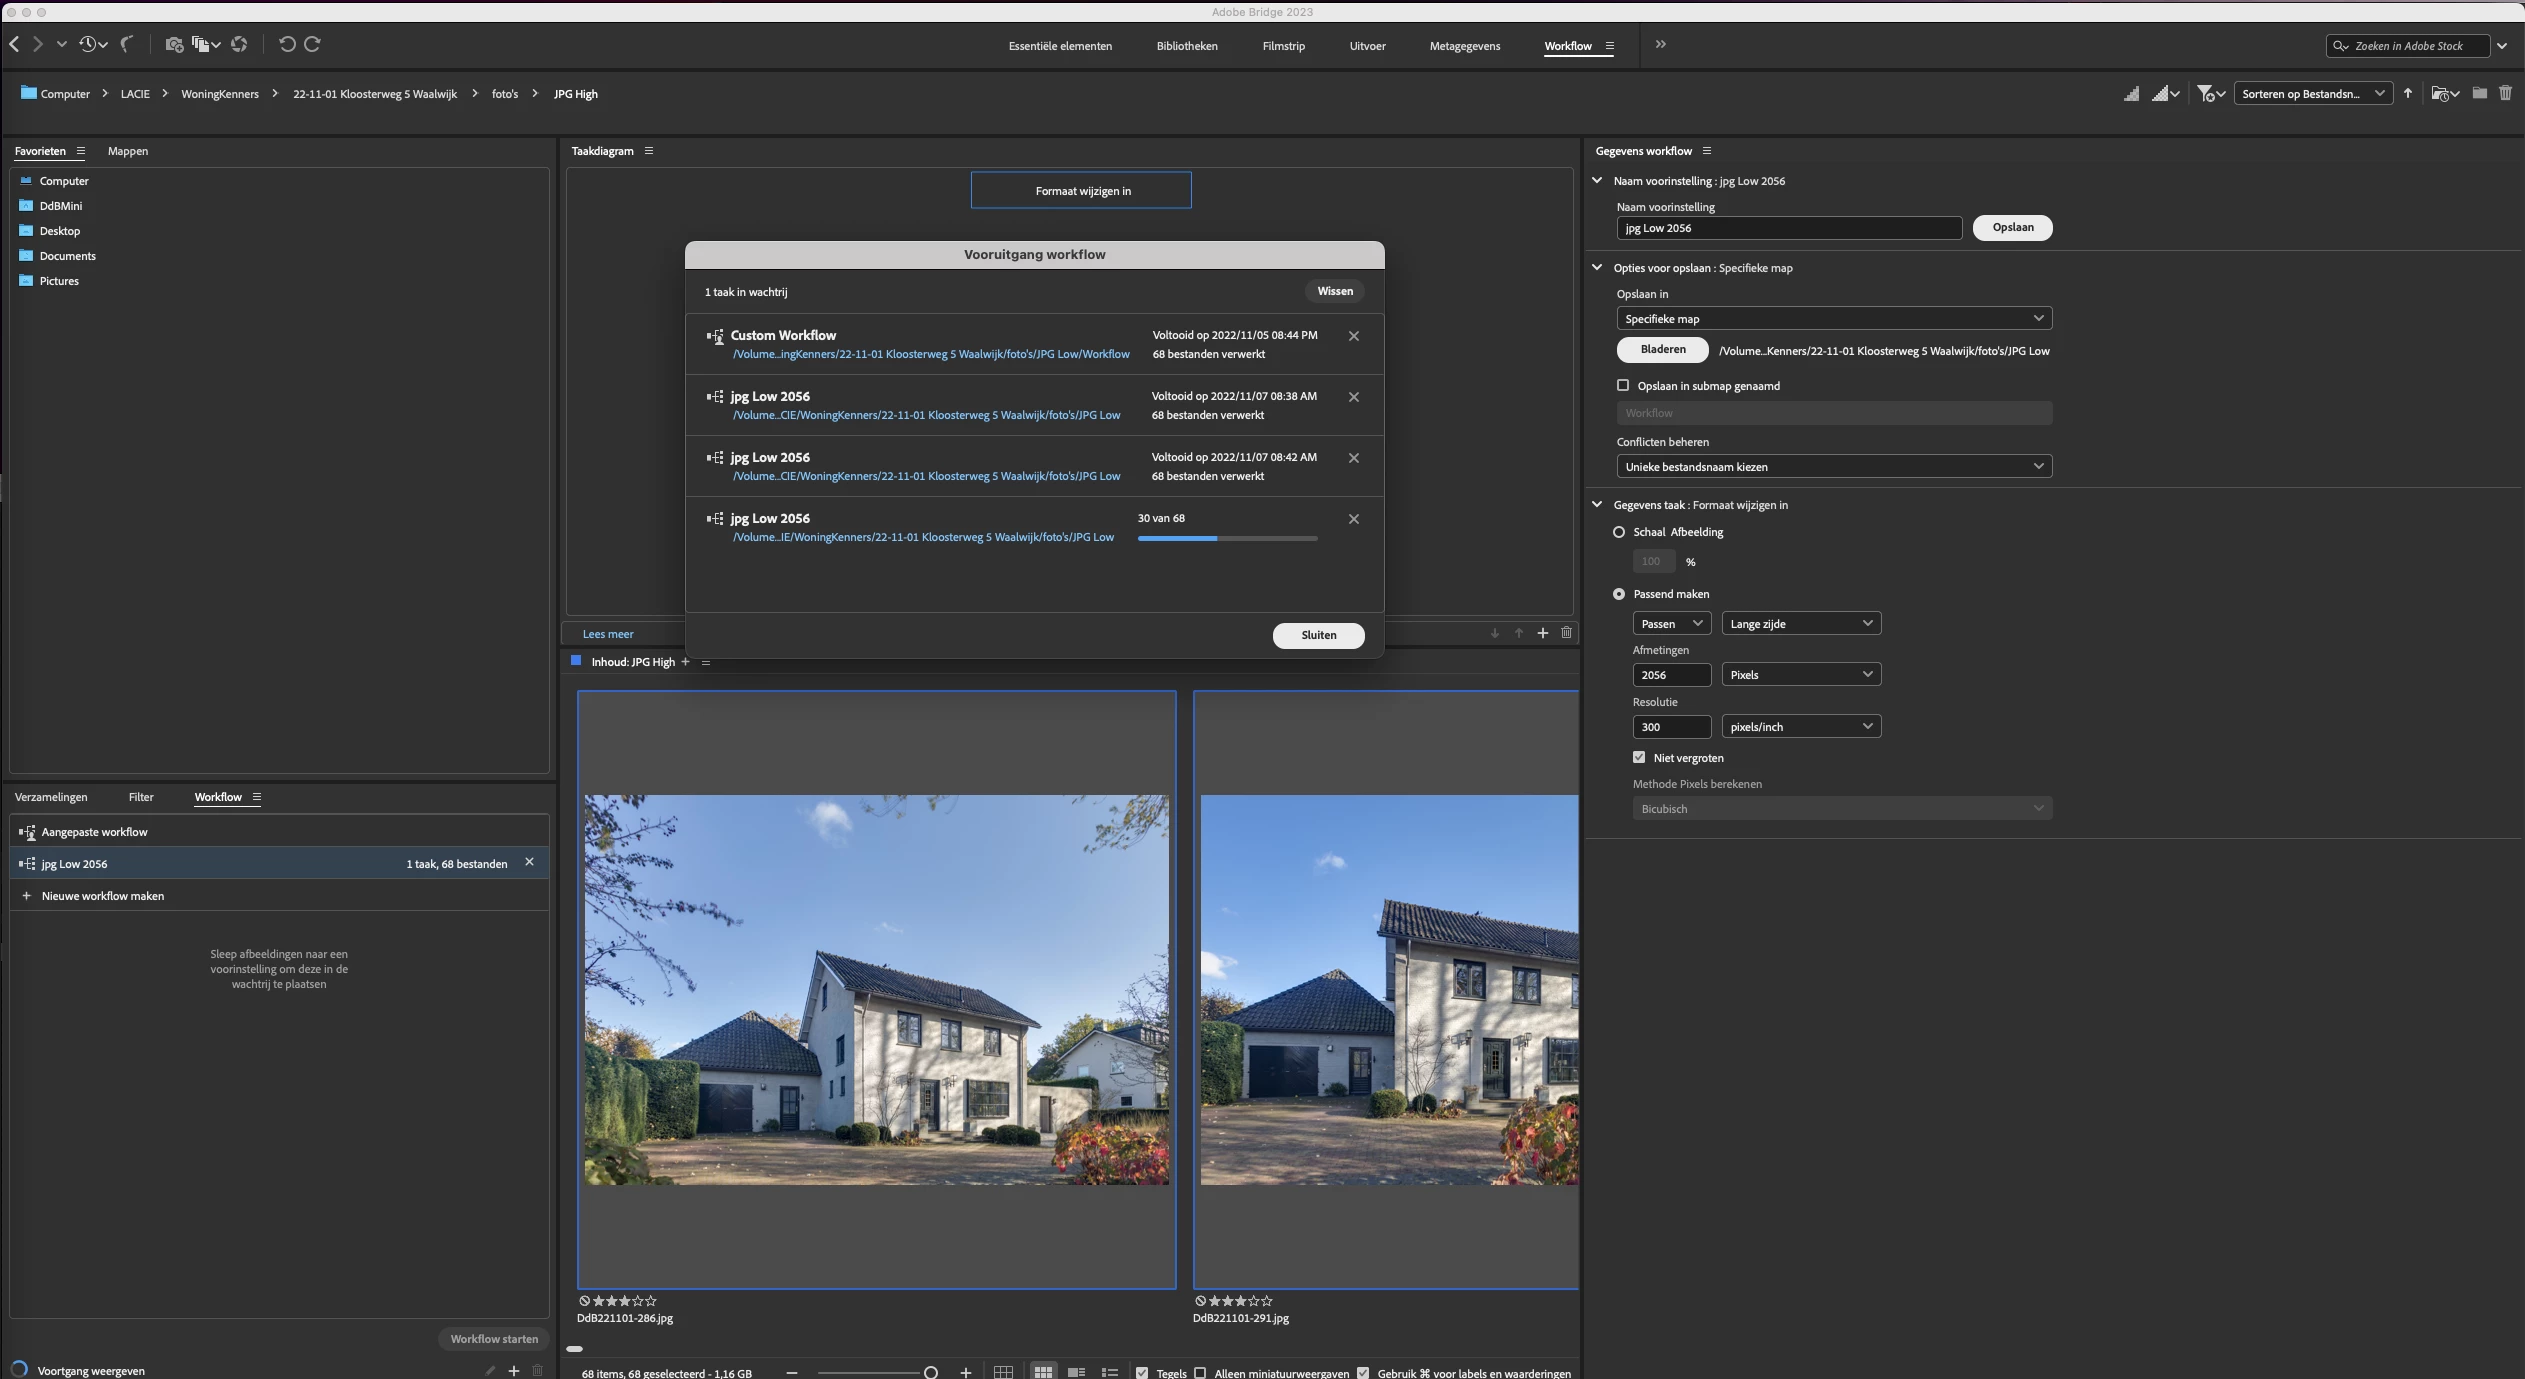Viewport: 2525px width, 1379px height.
Task: Open the Conflicten beheren dropdown
Action: tap(1834, 466)
